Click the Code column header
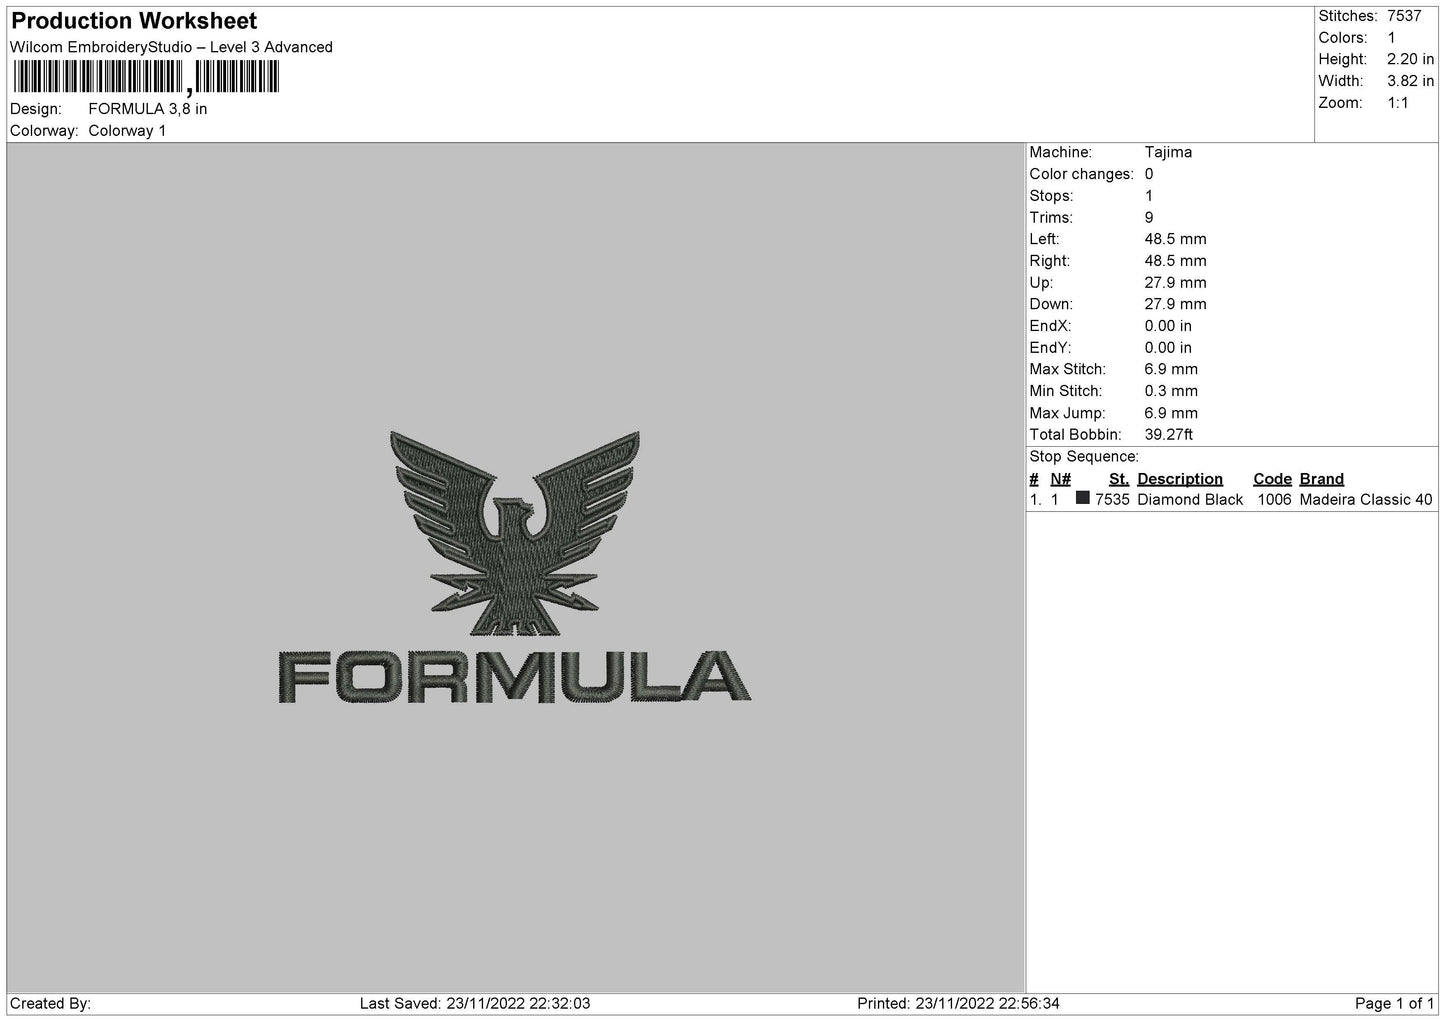Viewport: 1445px width, 1021px height. (1272, 479)
